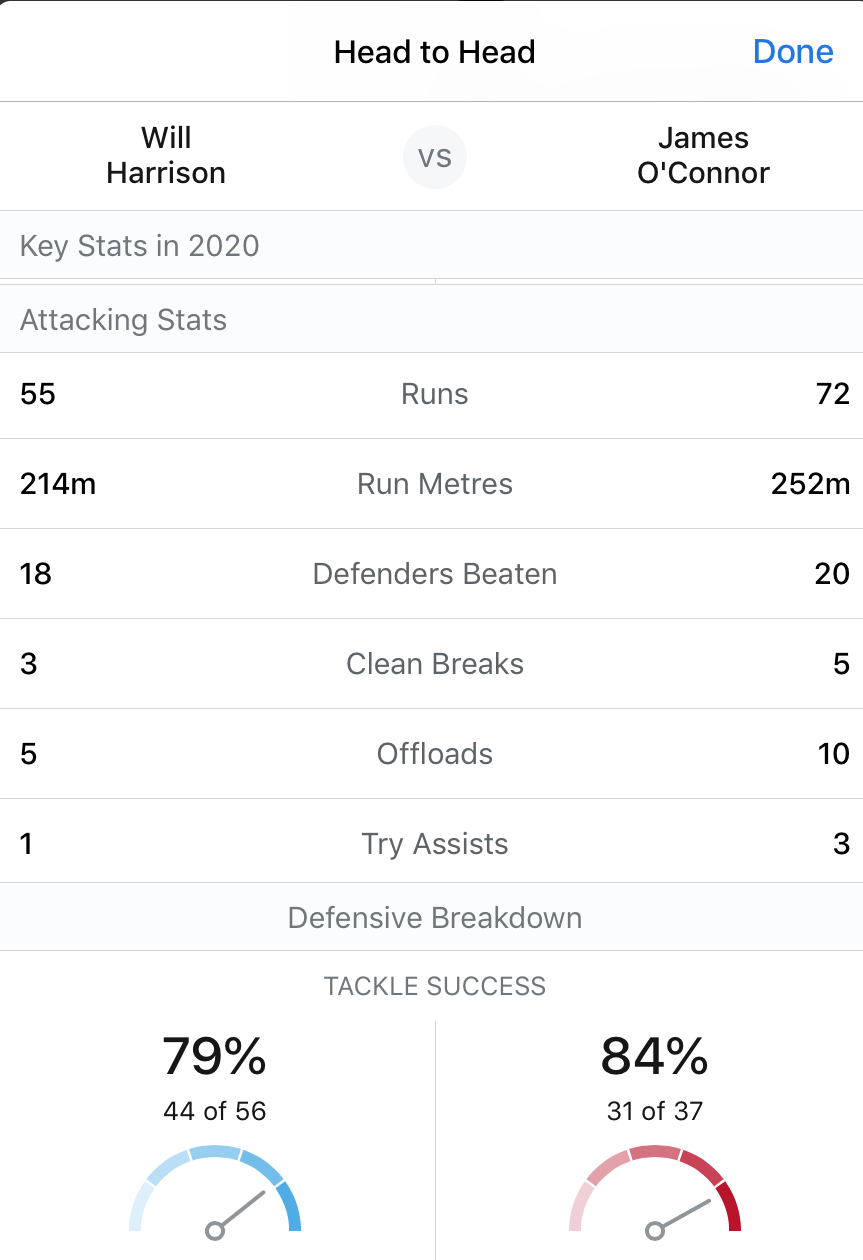Tap Will Harrison player name
This screenshot has width=863, height=1260.
click(x=166, y=155)
